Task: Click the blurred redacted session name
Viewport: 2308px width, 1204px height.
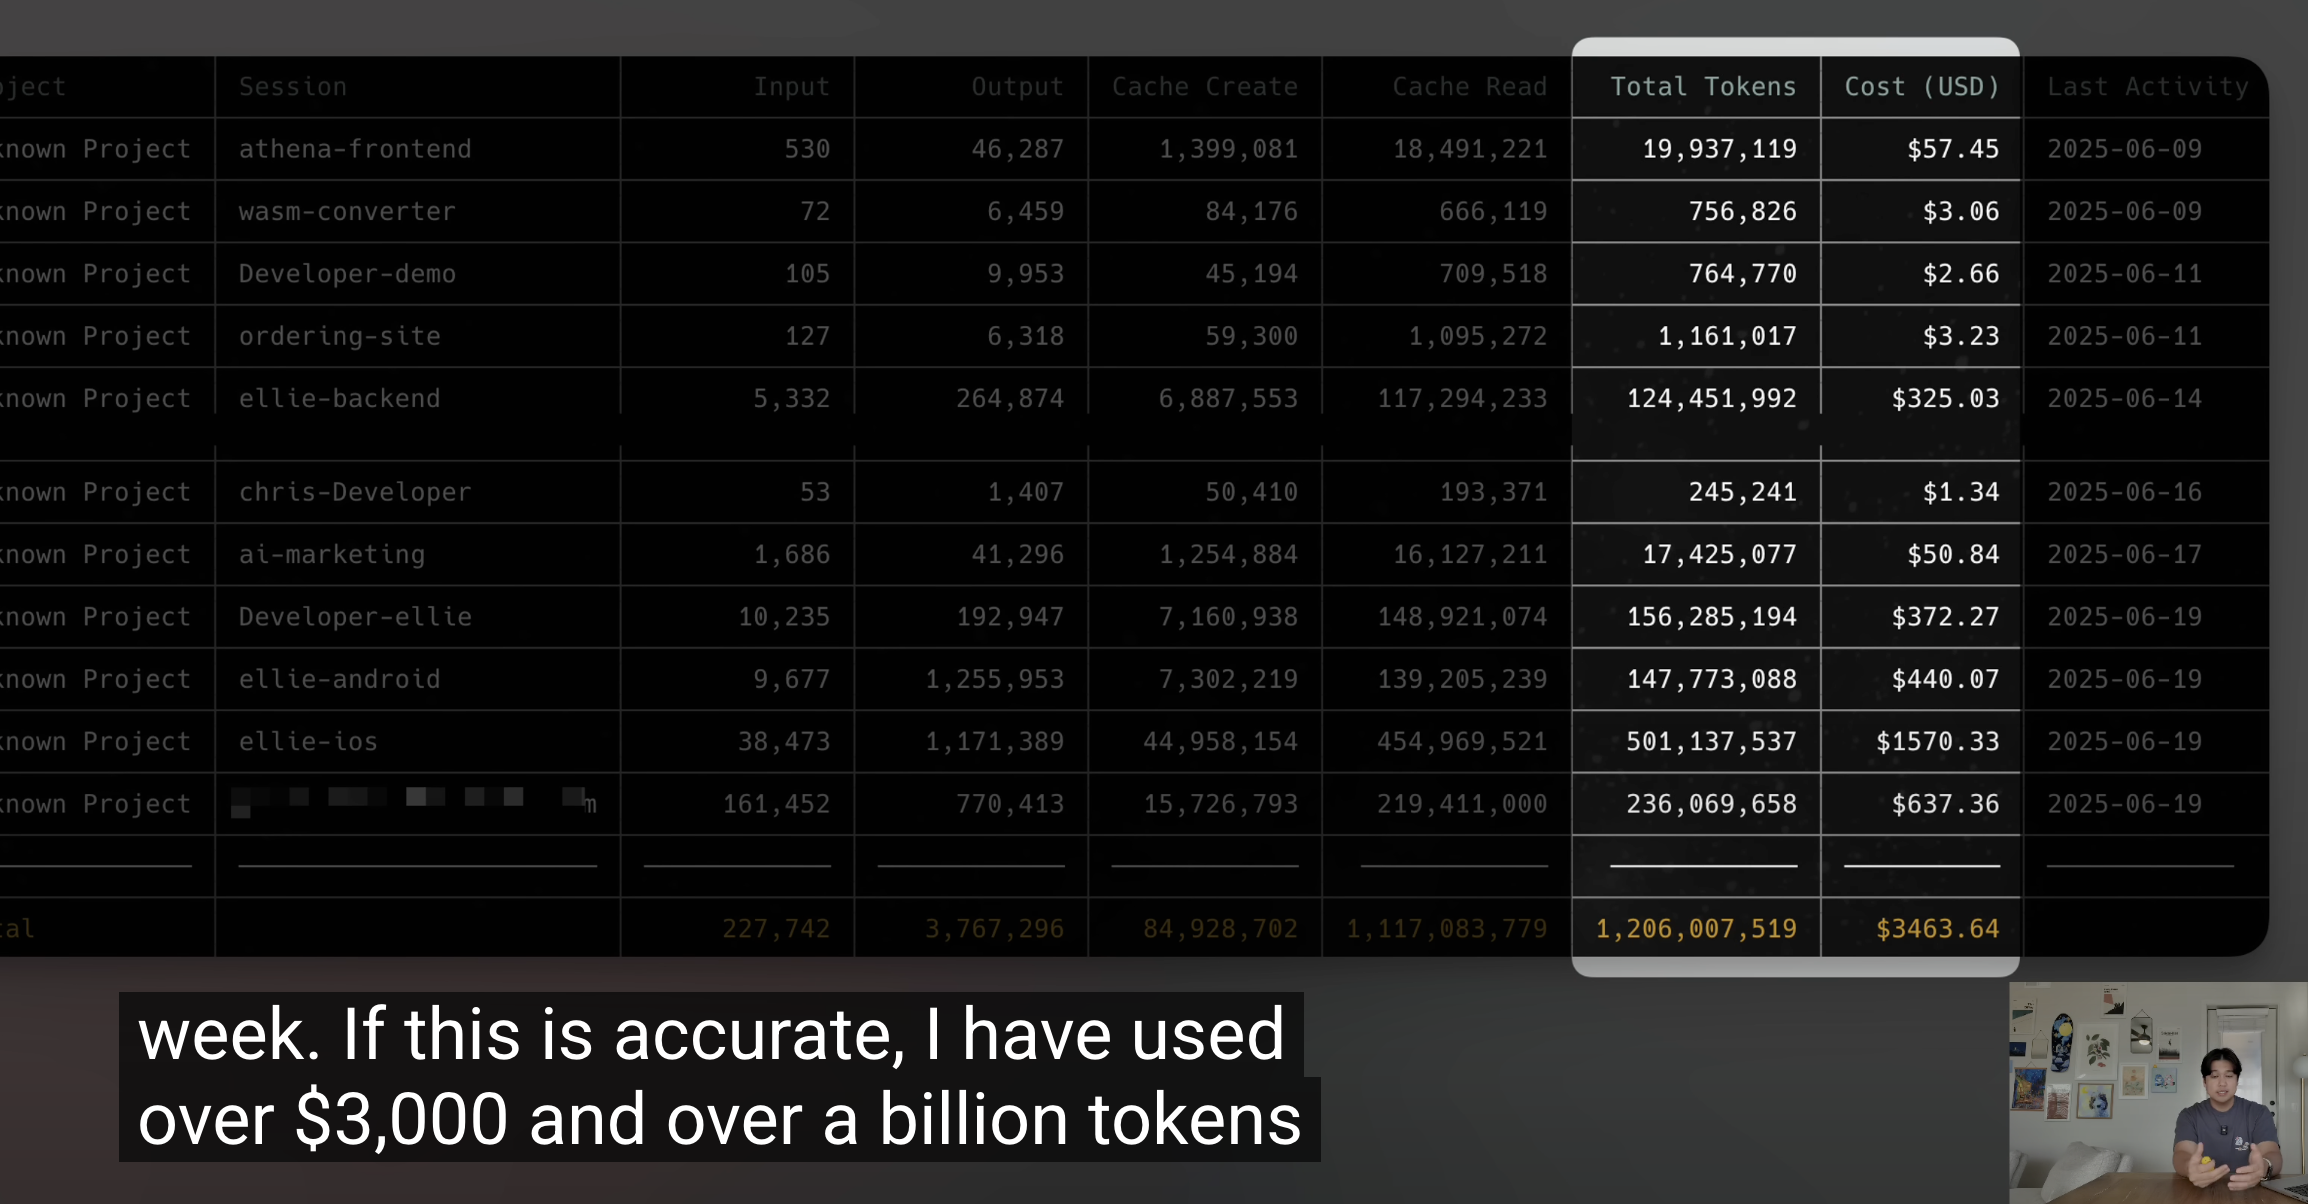Action: (414, 802)
